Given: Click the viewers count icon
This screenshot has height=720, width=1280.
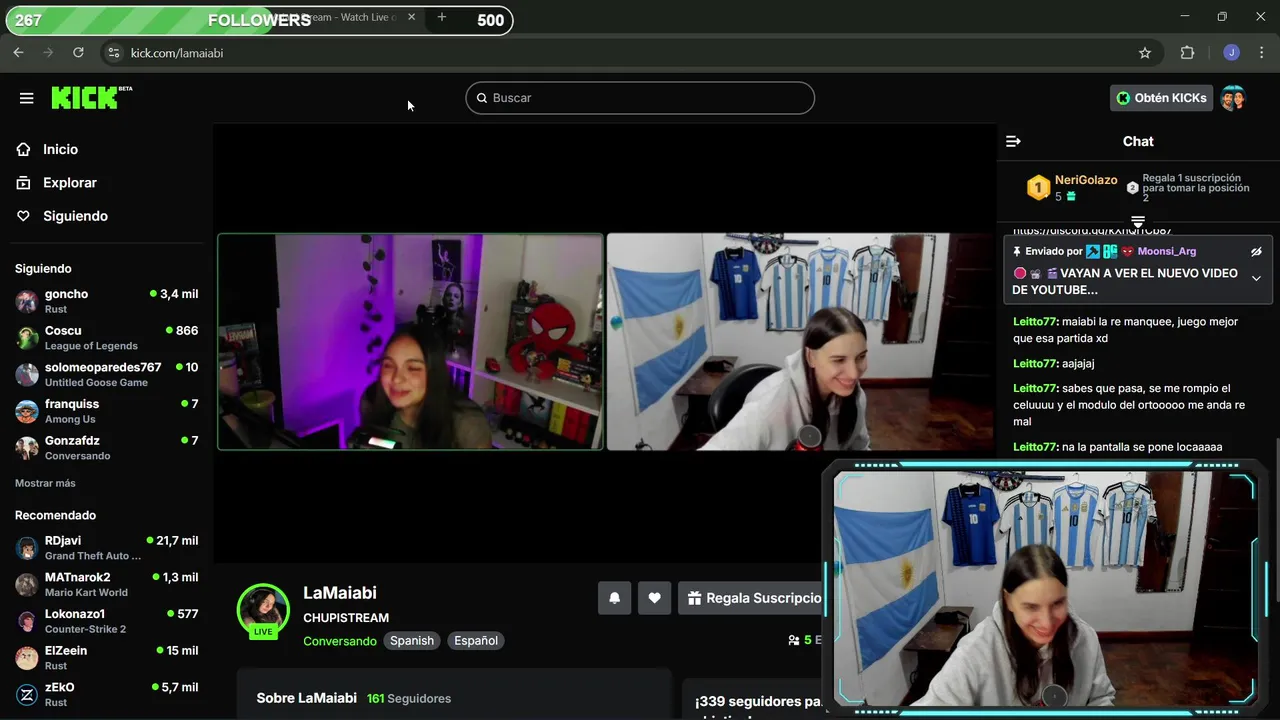Looking at the screenshot, I should click(794, 641).
